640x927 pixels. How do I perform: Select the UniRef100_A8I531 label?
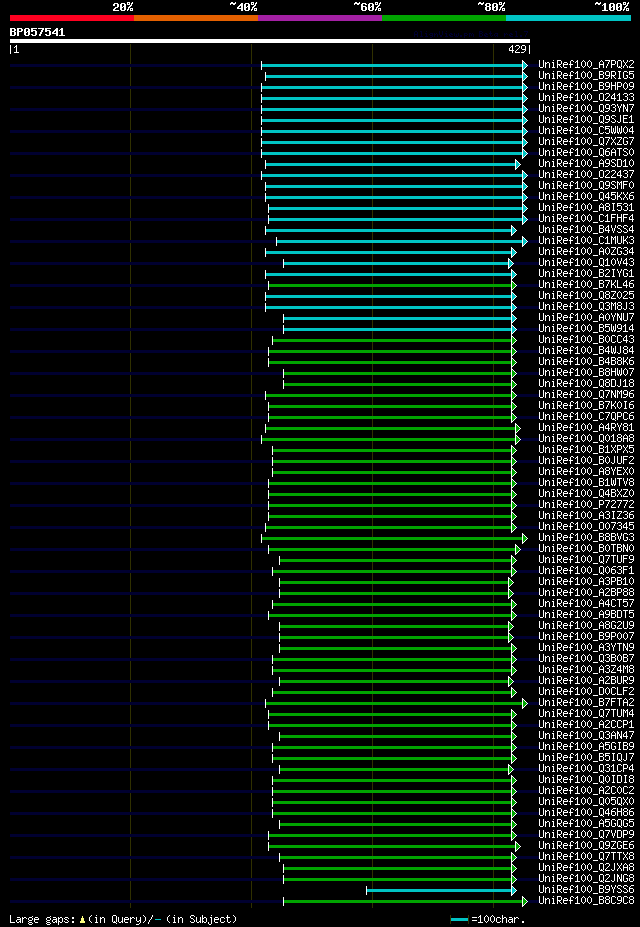(x=586, y=208)
